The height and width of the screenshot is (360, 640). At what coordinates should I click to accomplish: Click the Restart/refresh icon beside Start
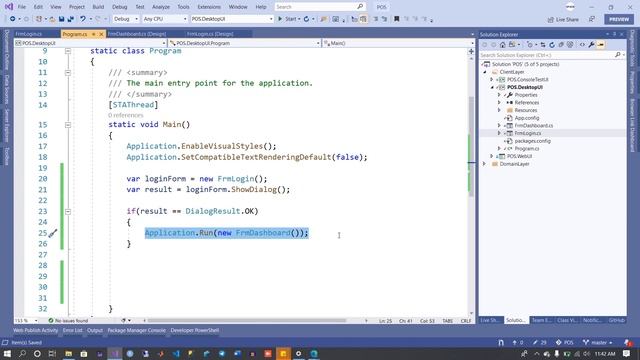(307, 19)
